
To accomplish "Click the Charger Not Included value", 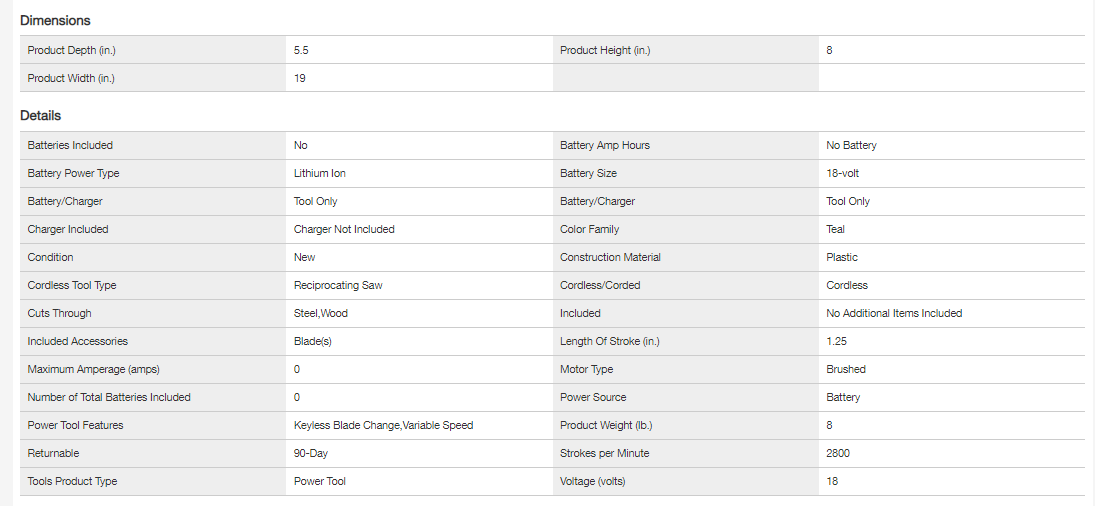I will 344,229.
